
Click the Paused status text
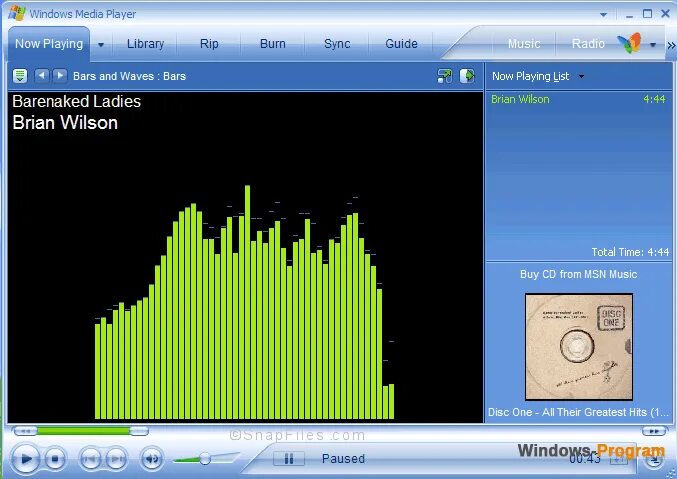[343, 458]
